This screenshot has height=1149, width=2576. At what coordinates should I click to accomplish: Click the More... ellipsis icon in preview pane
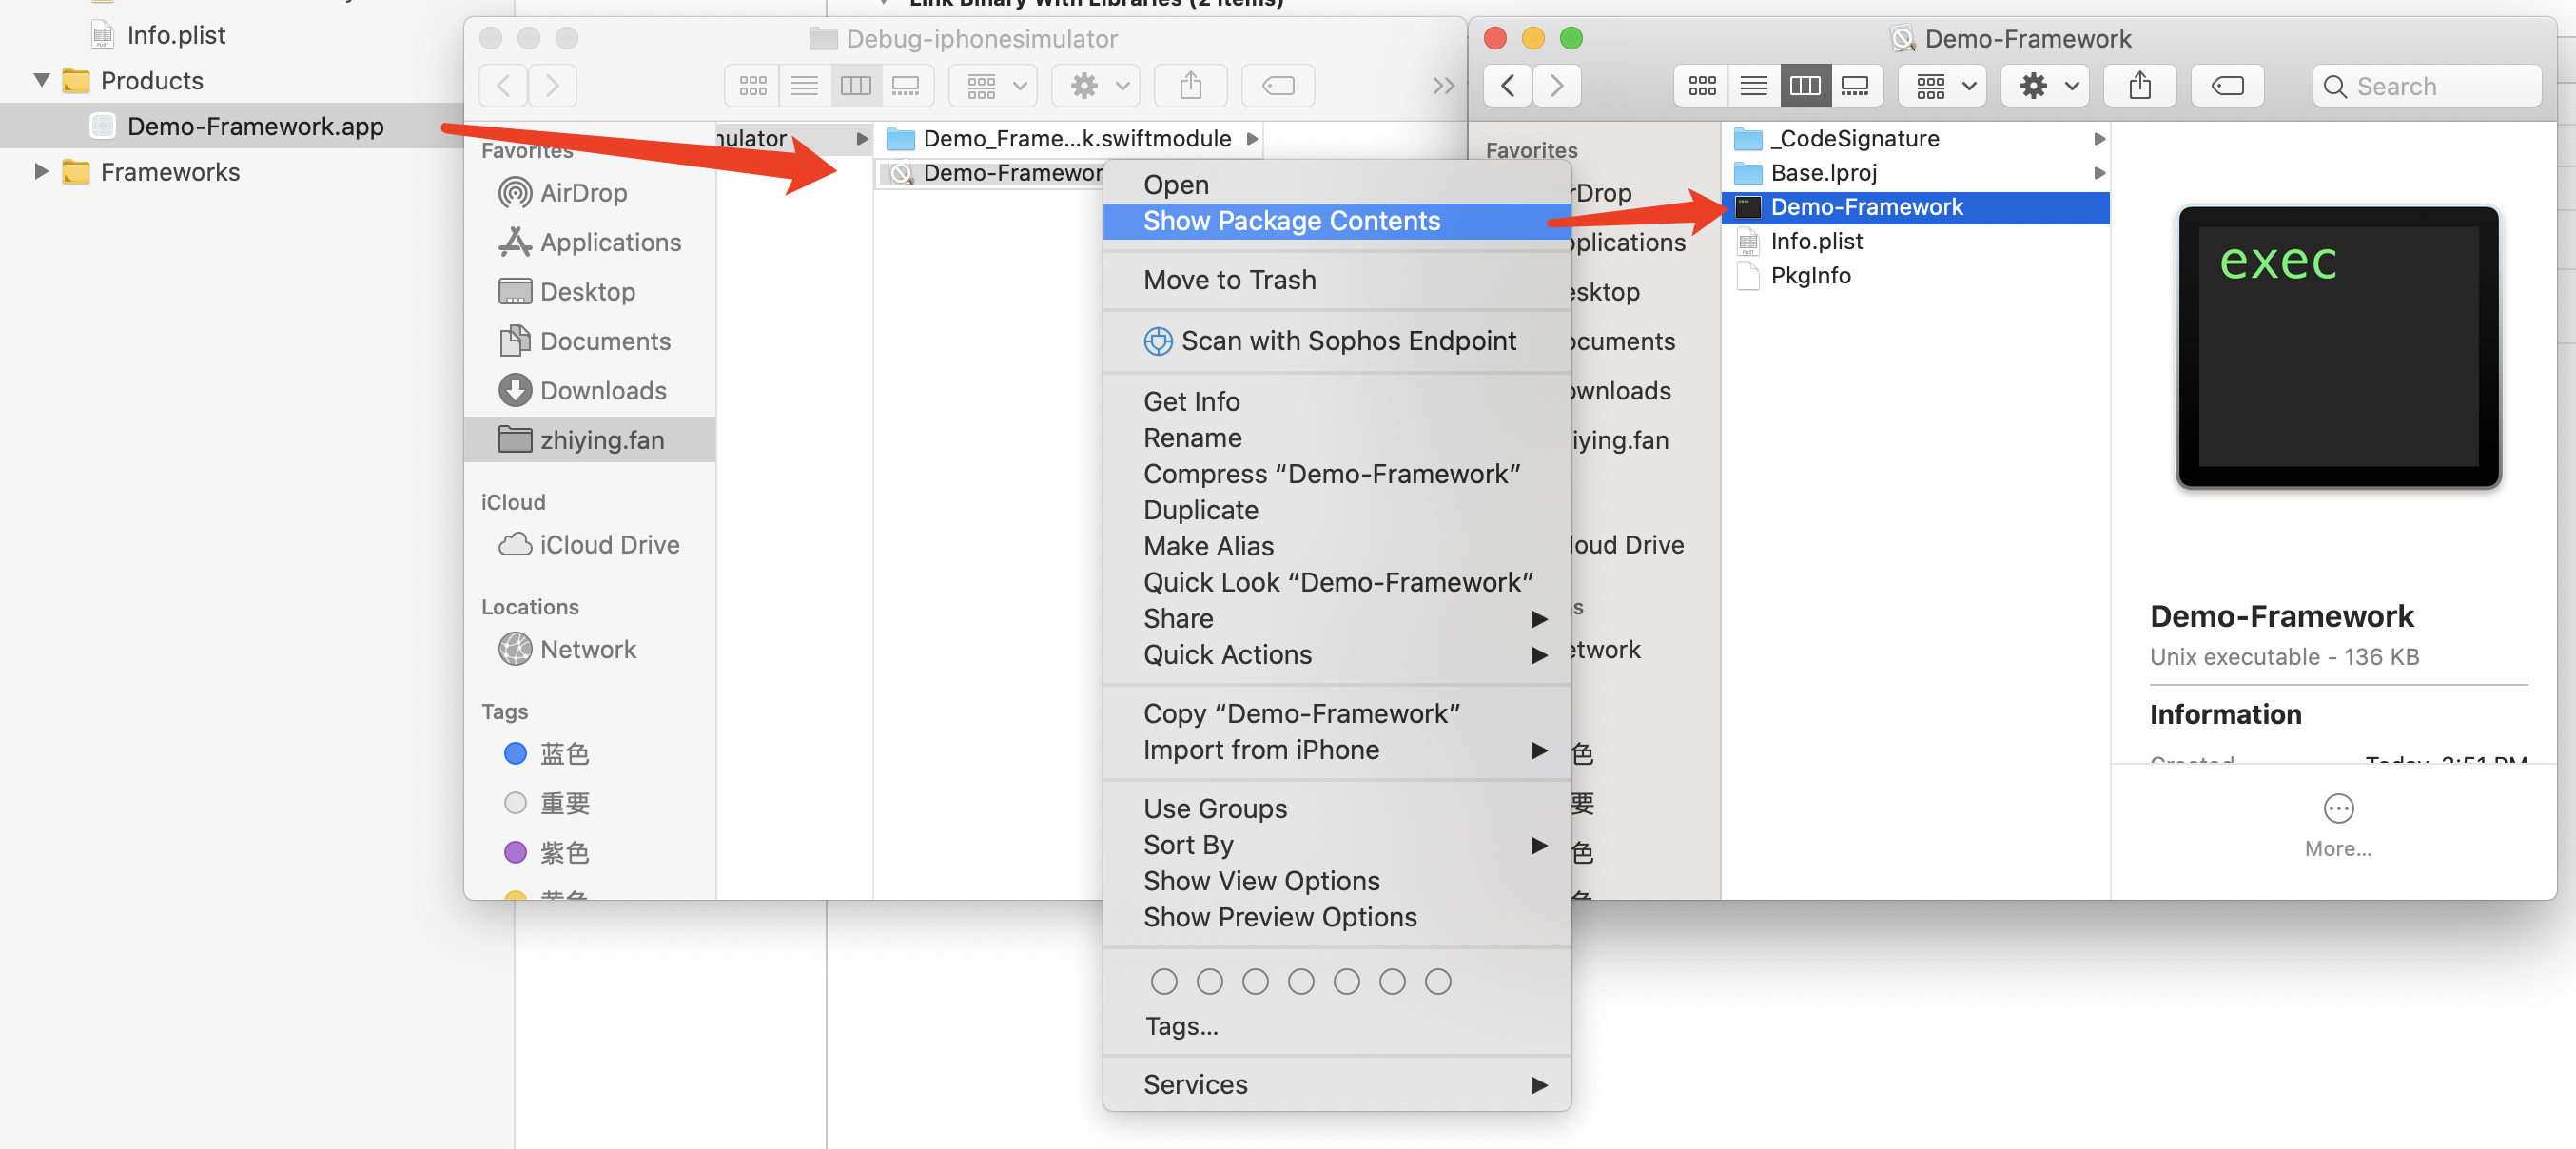pos(2338,808)
